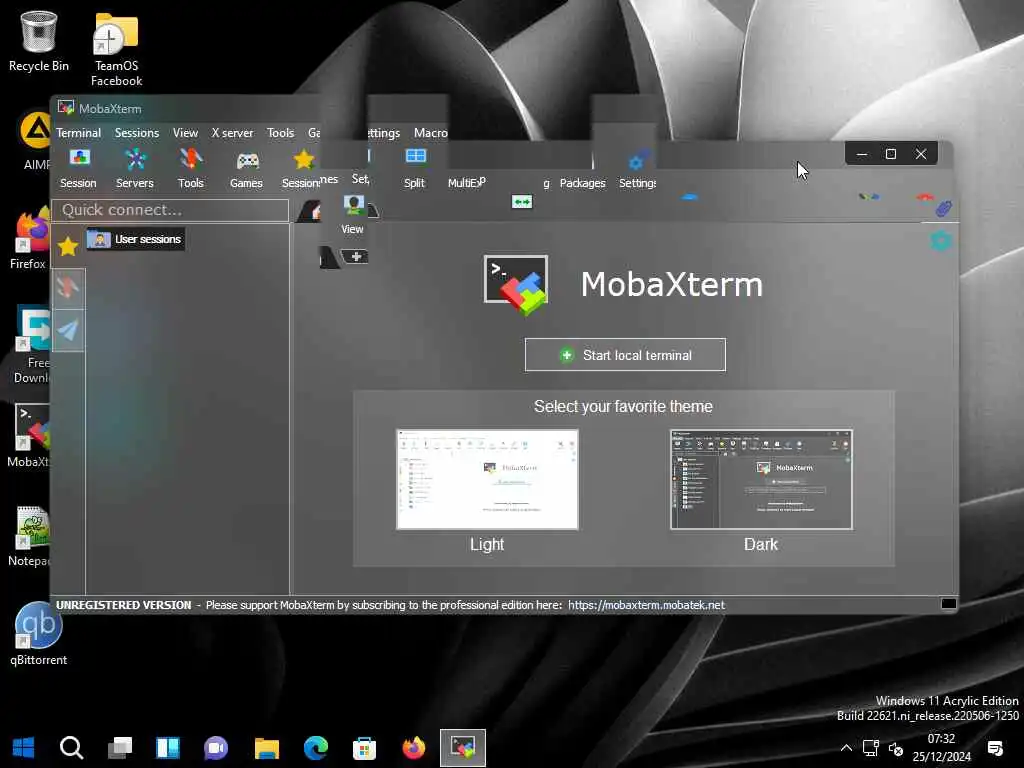The width and height of the screenshot is (1024, 768).
Task: Open the Chat taskbar icon
Action: [x=216, y=748]
